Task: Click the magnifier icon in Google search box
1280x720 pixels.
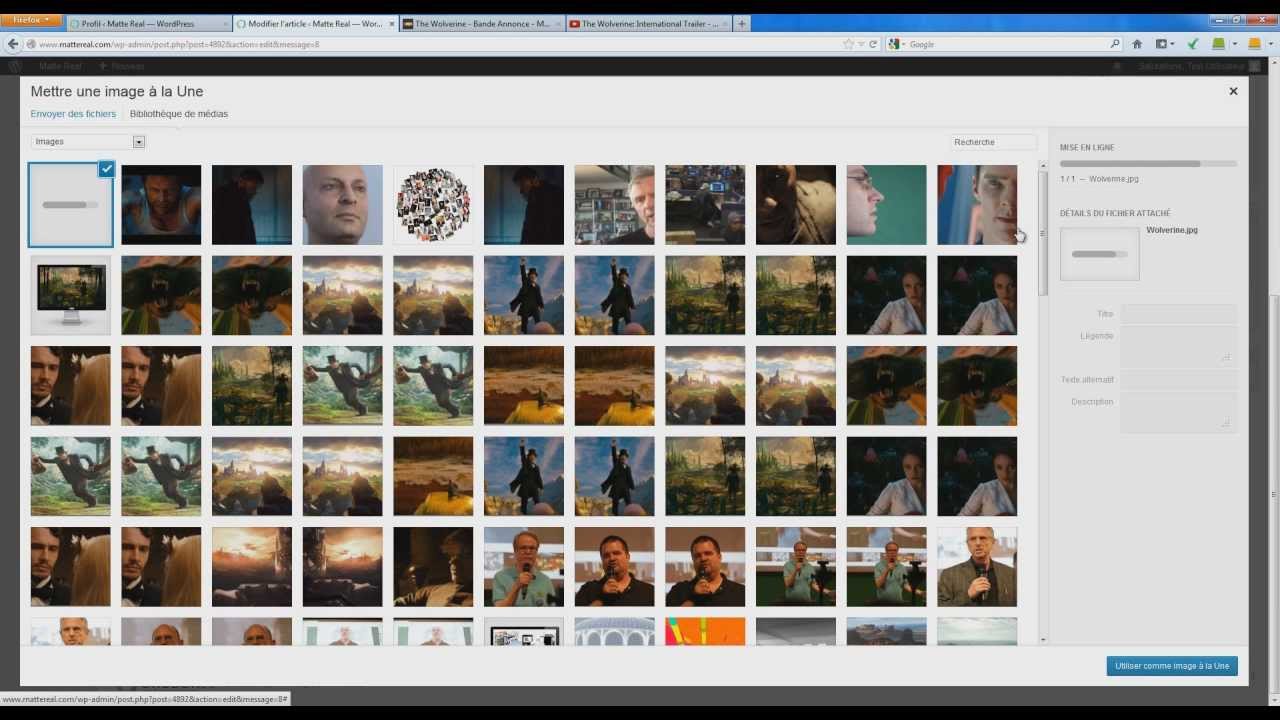Action: click(1115, 44)
